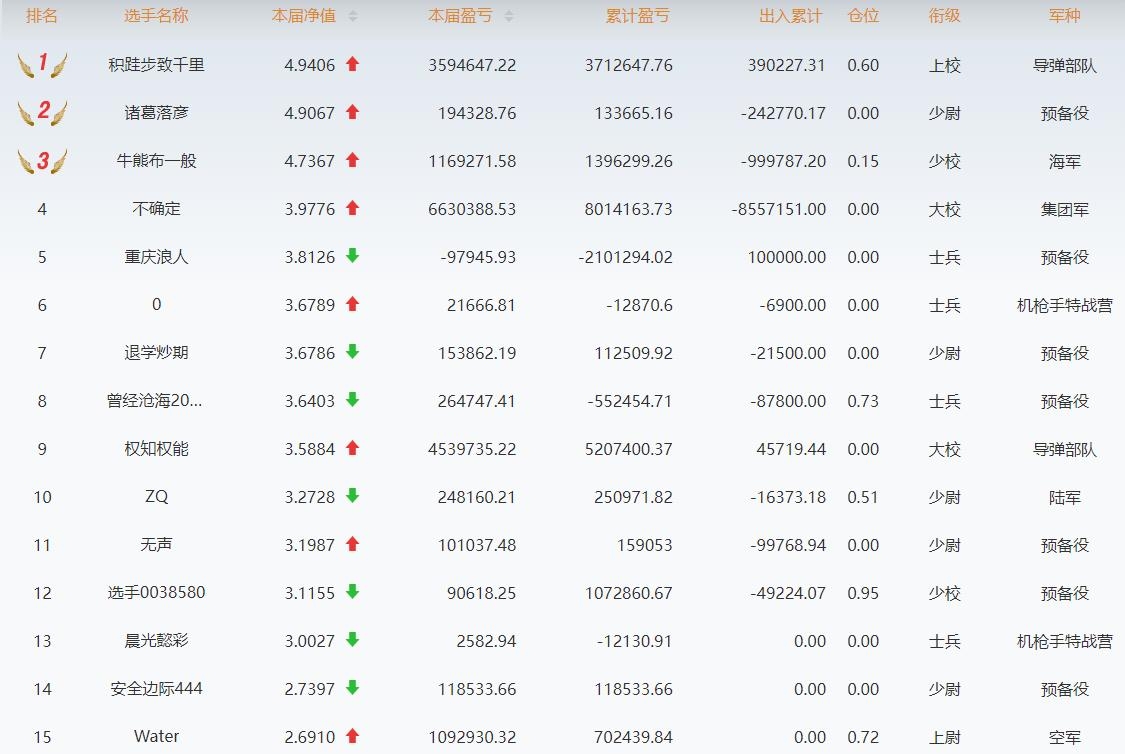The width and height of the screenshot is (1125, 754).
Task: Click green down arrow beside 2.7397
Action: tap(352, 688)
